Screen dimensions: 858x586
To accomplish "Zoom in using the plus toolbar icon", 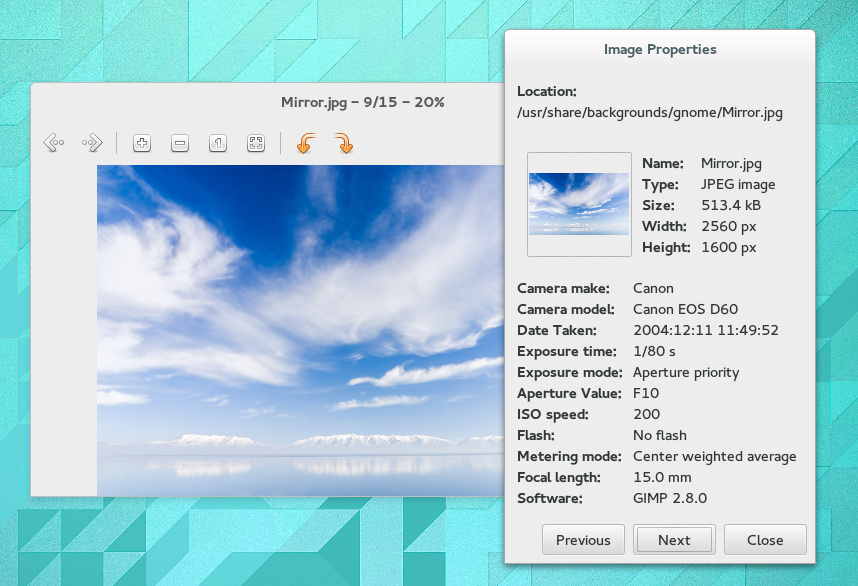I will (x=142, y=143).
